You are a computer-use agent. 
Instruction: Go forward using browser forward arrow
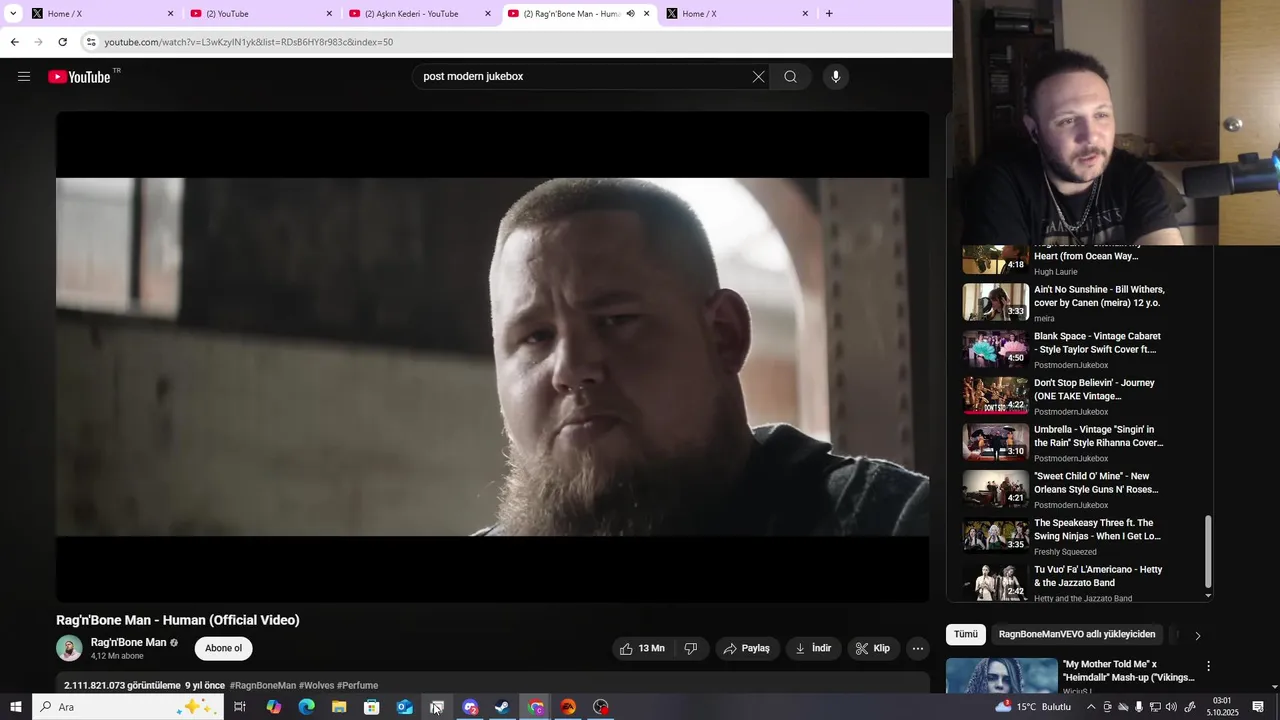point(38,42)
